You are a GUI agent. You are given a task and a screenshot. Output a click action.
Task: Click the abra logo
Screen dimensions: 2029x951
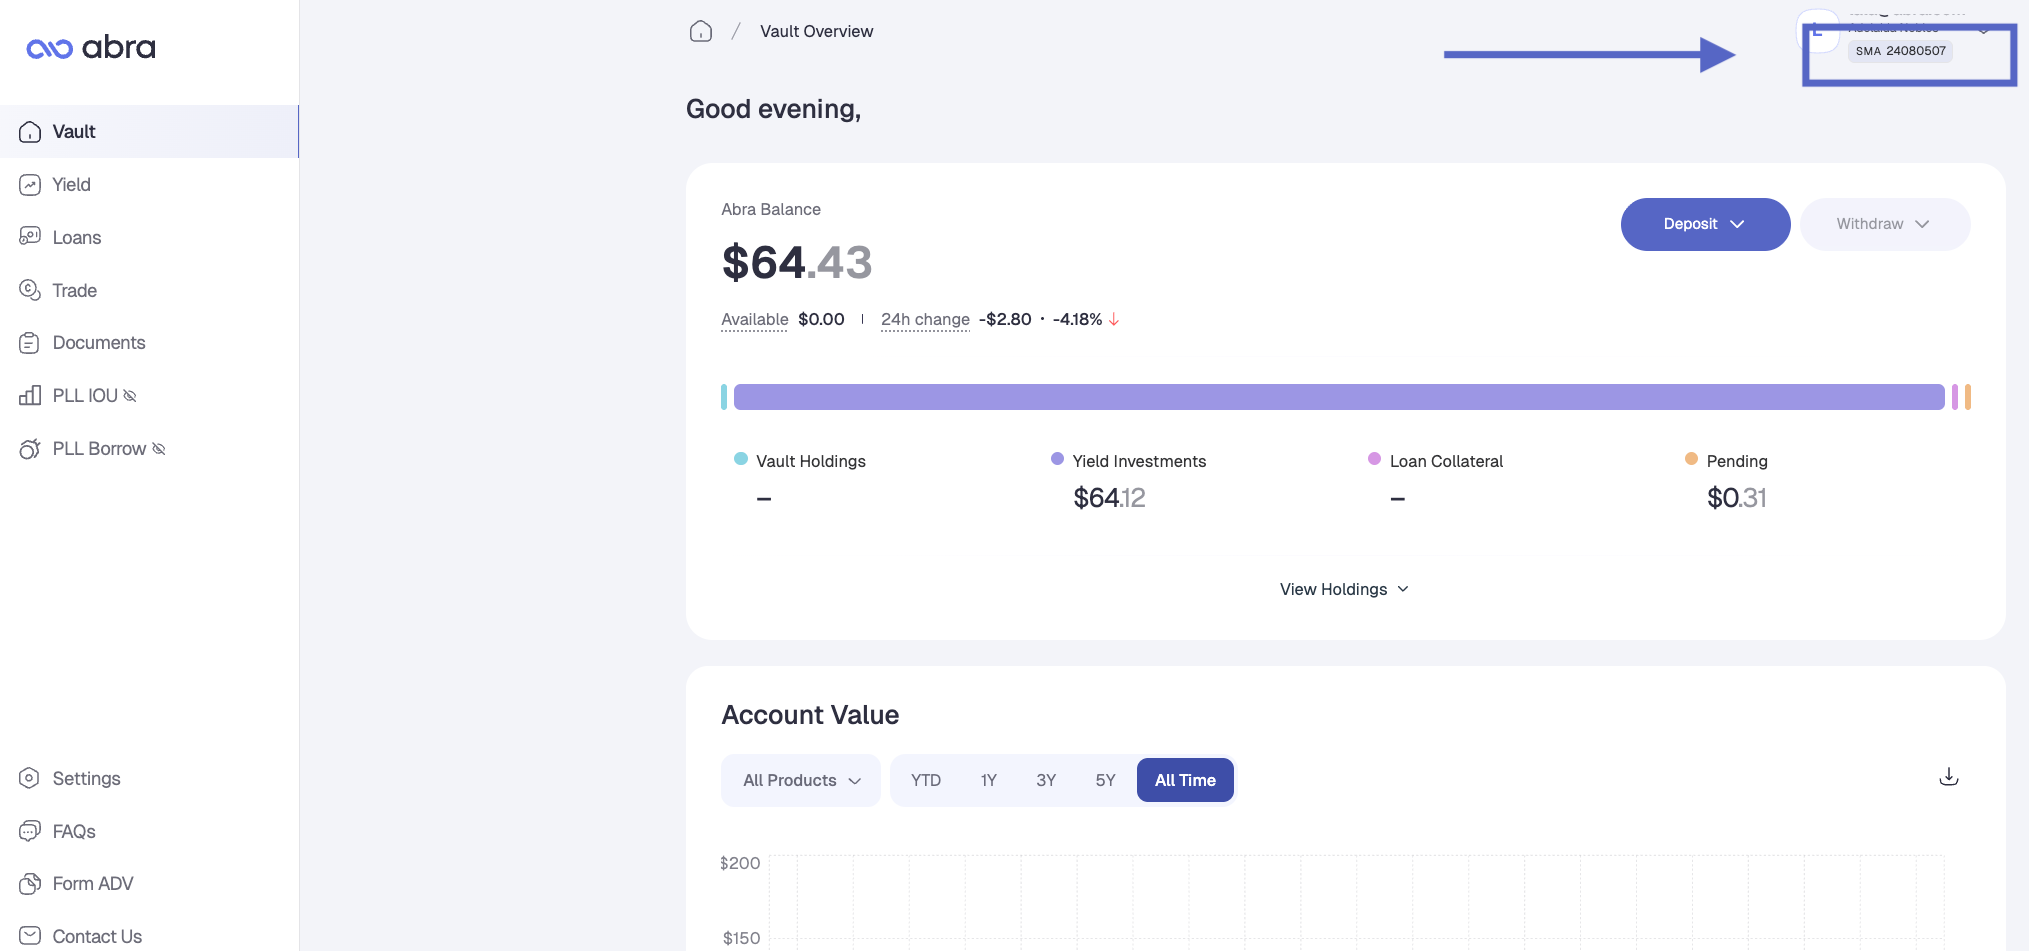[x=91, y=48]
